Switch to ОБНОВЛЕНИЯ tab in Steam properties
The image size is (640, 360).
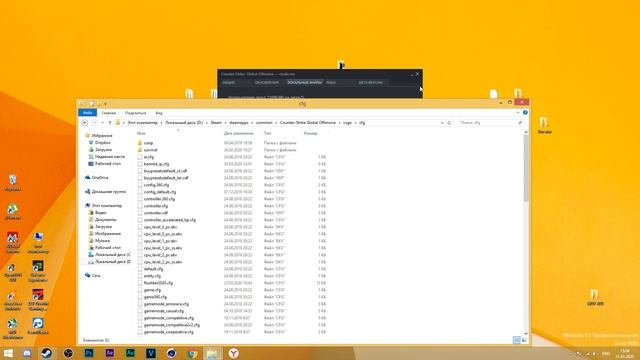[267, 82]
